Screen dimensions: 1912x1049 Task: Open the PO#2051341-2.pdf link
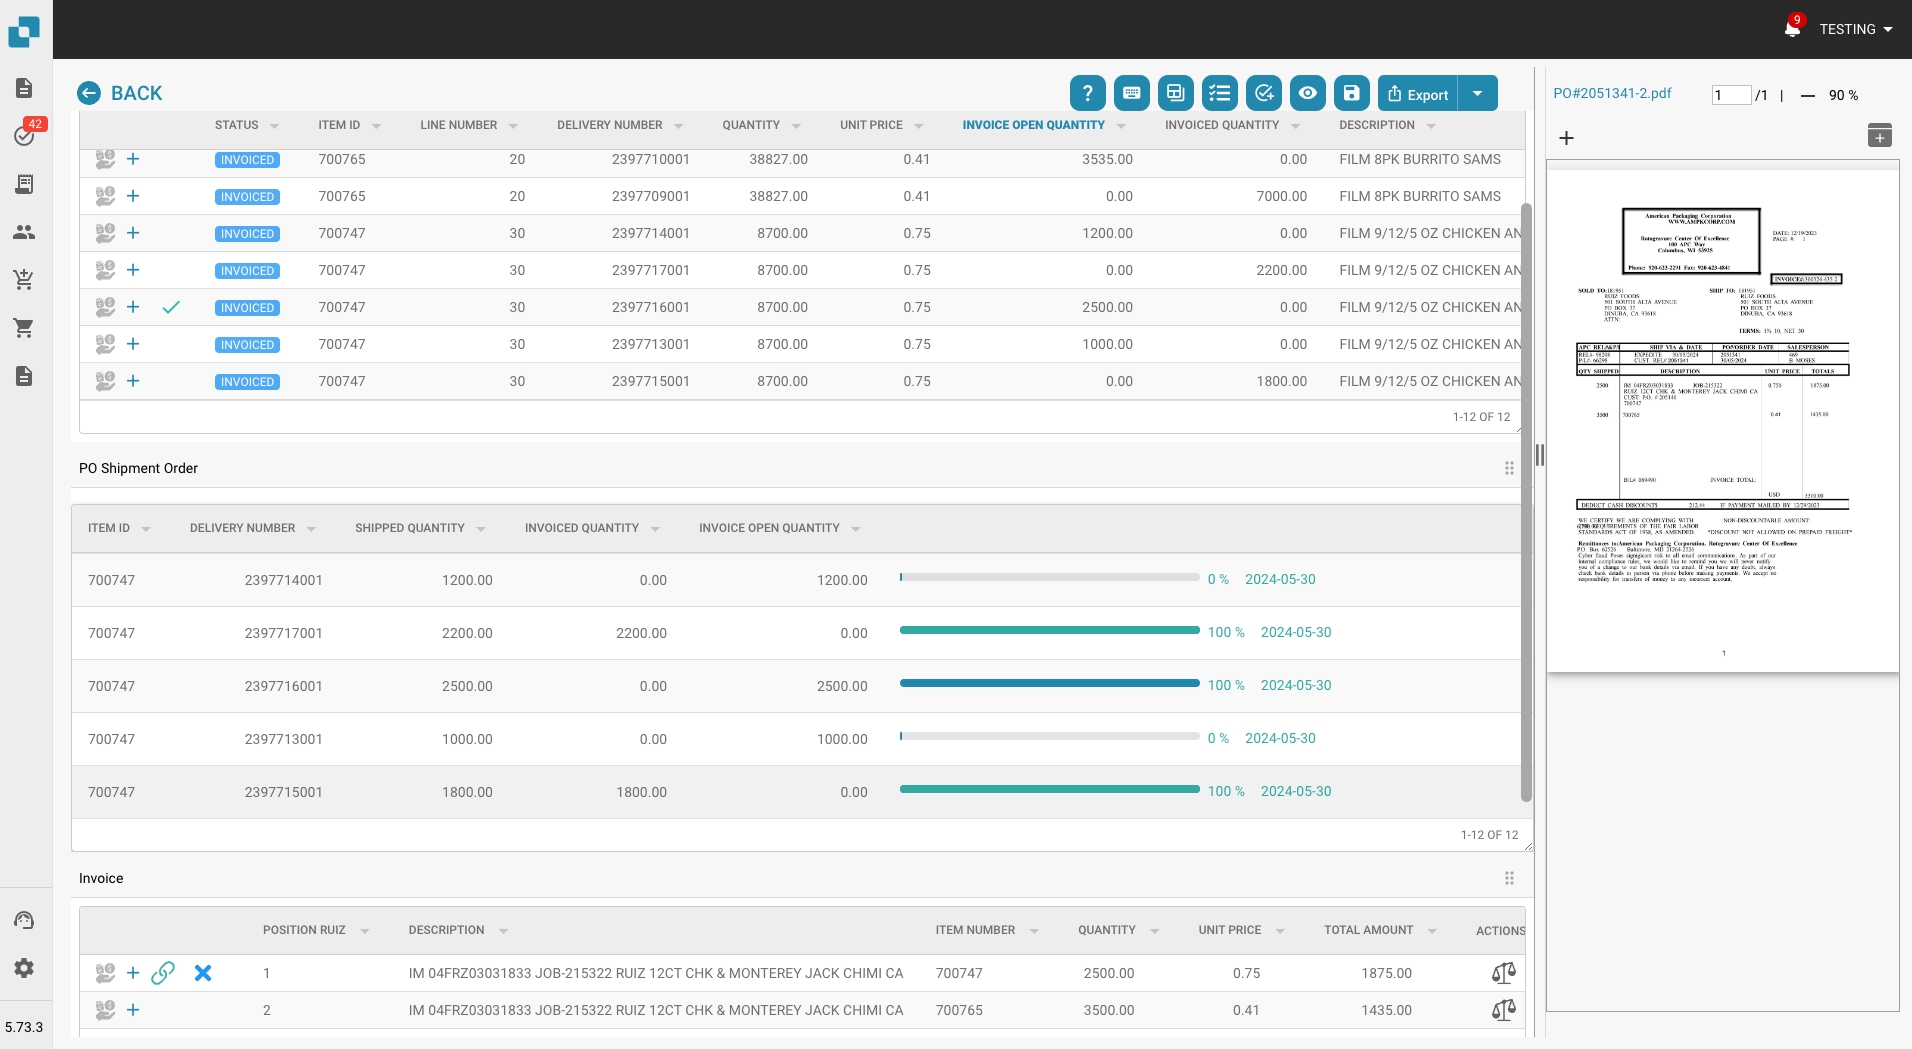tap(1612, 93)
